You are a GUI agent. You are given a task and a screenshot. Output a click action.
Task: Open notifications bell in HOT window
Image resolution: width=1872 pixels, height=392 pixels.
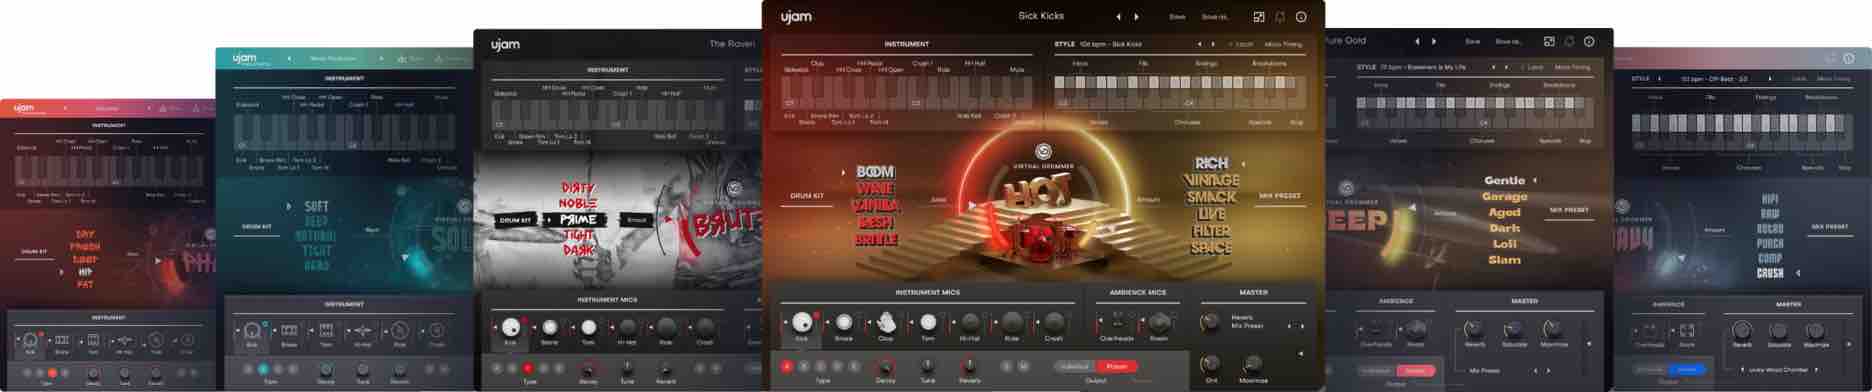coord(1280,17)
